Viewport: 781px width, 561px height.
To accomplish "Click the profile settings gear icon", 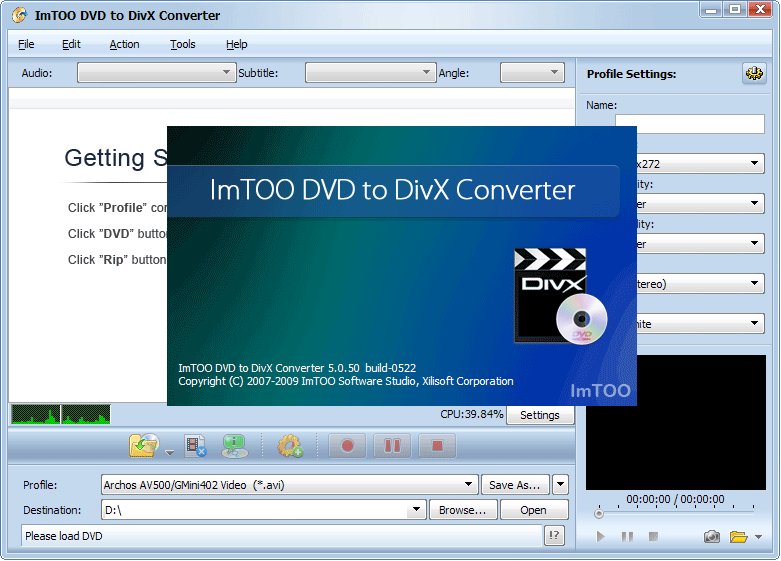I will (x=754, y=73).
